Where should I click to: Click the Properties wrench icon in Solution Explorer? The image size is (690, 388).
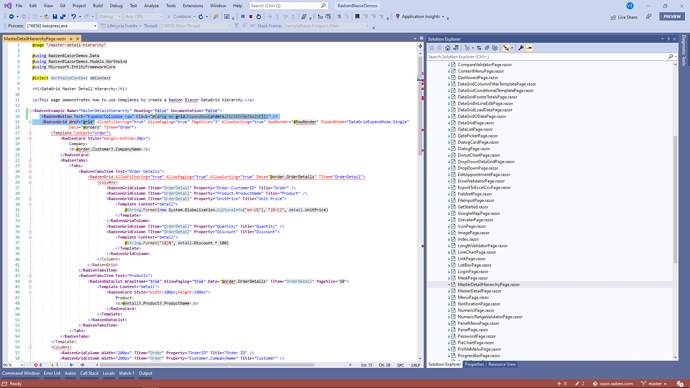521,48
